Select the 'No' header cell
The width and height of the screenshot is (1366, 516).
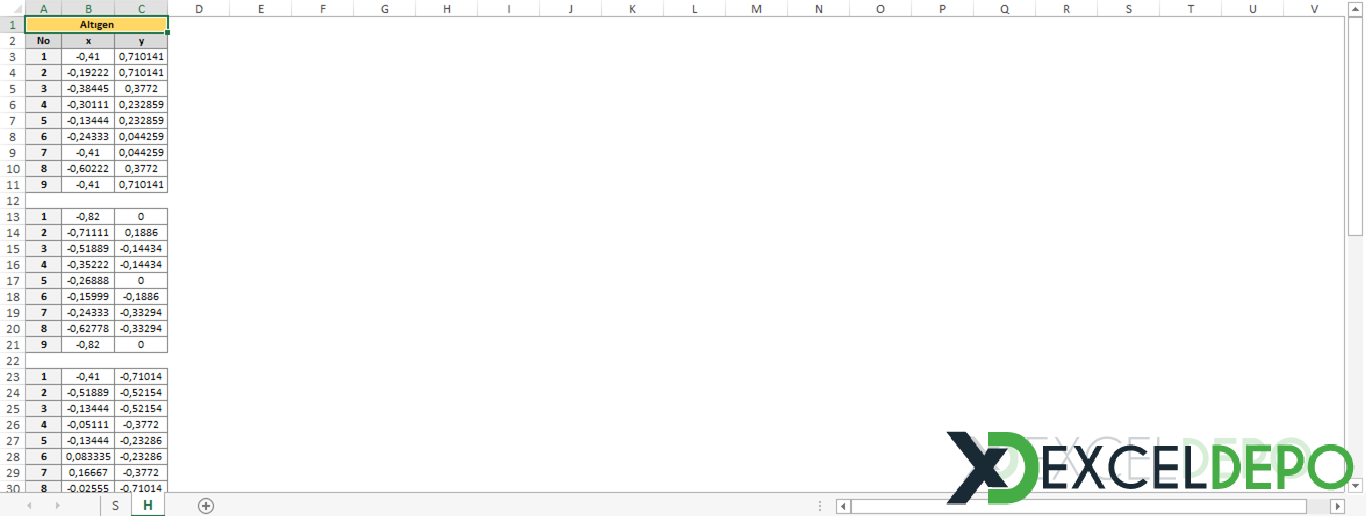tap(43, 40)
